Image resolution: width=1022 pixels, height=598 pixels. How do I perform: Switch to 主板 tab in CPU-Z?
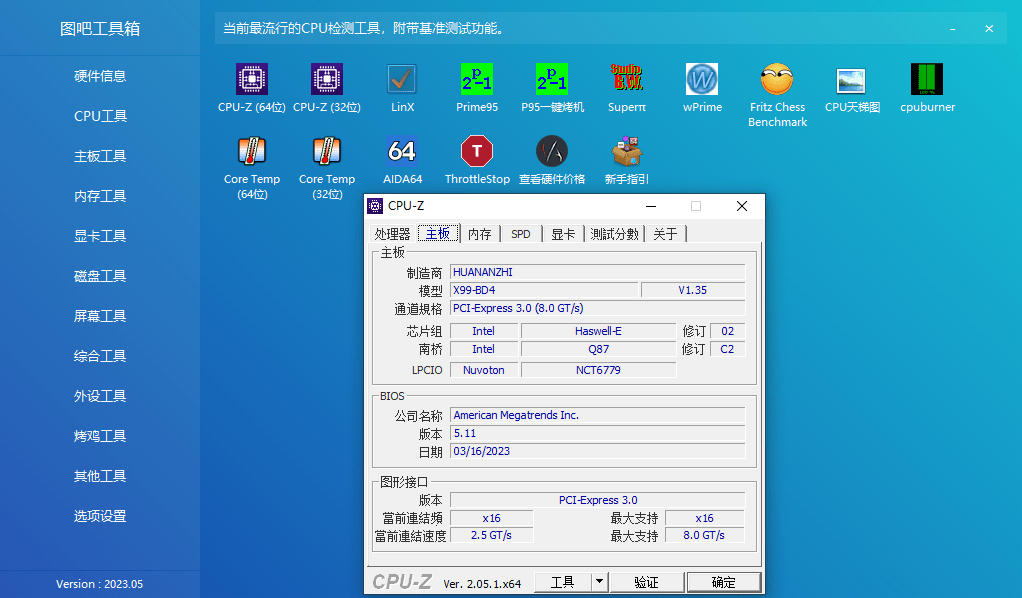pos(438,233)
